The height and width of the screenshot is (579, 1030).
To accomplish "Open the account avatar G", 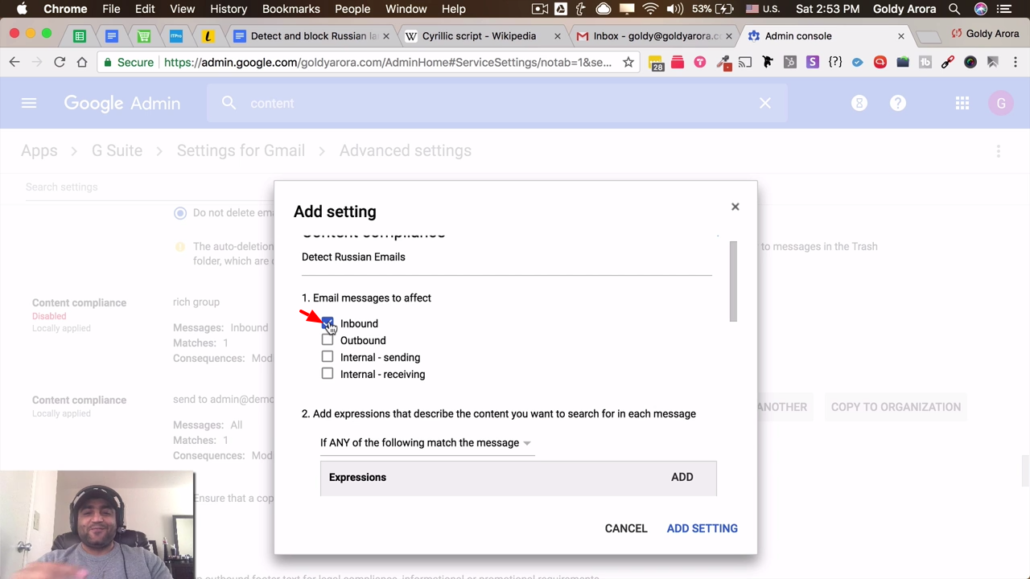I will (x=1001, y=103).
